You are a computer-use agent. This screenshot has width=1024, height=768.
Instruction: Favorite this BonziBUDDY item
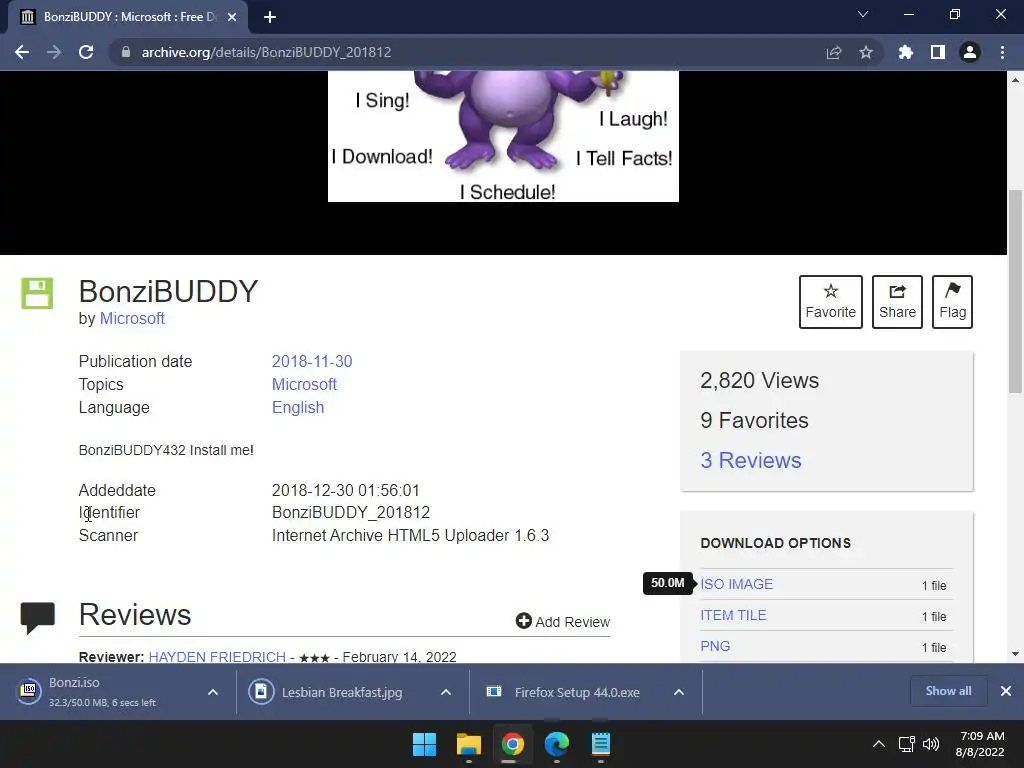(x=831, y=302)
